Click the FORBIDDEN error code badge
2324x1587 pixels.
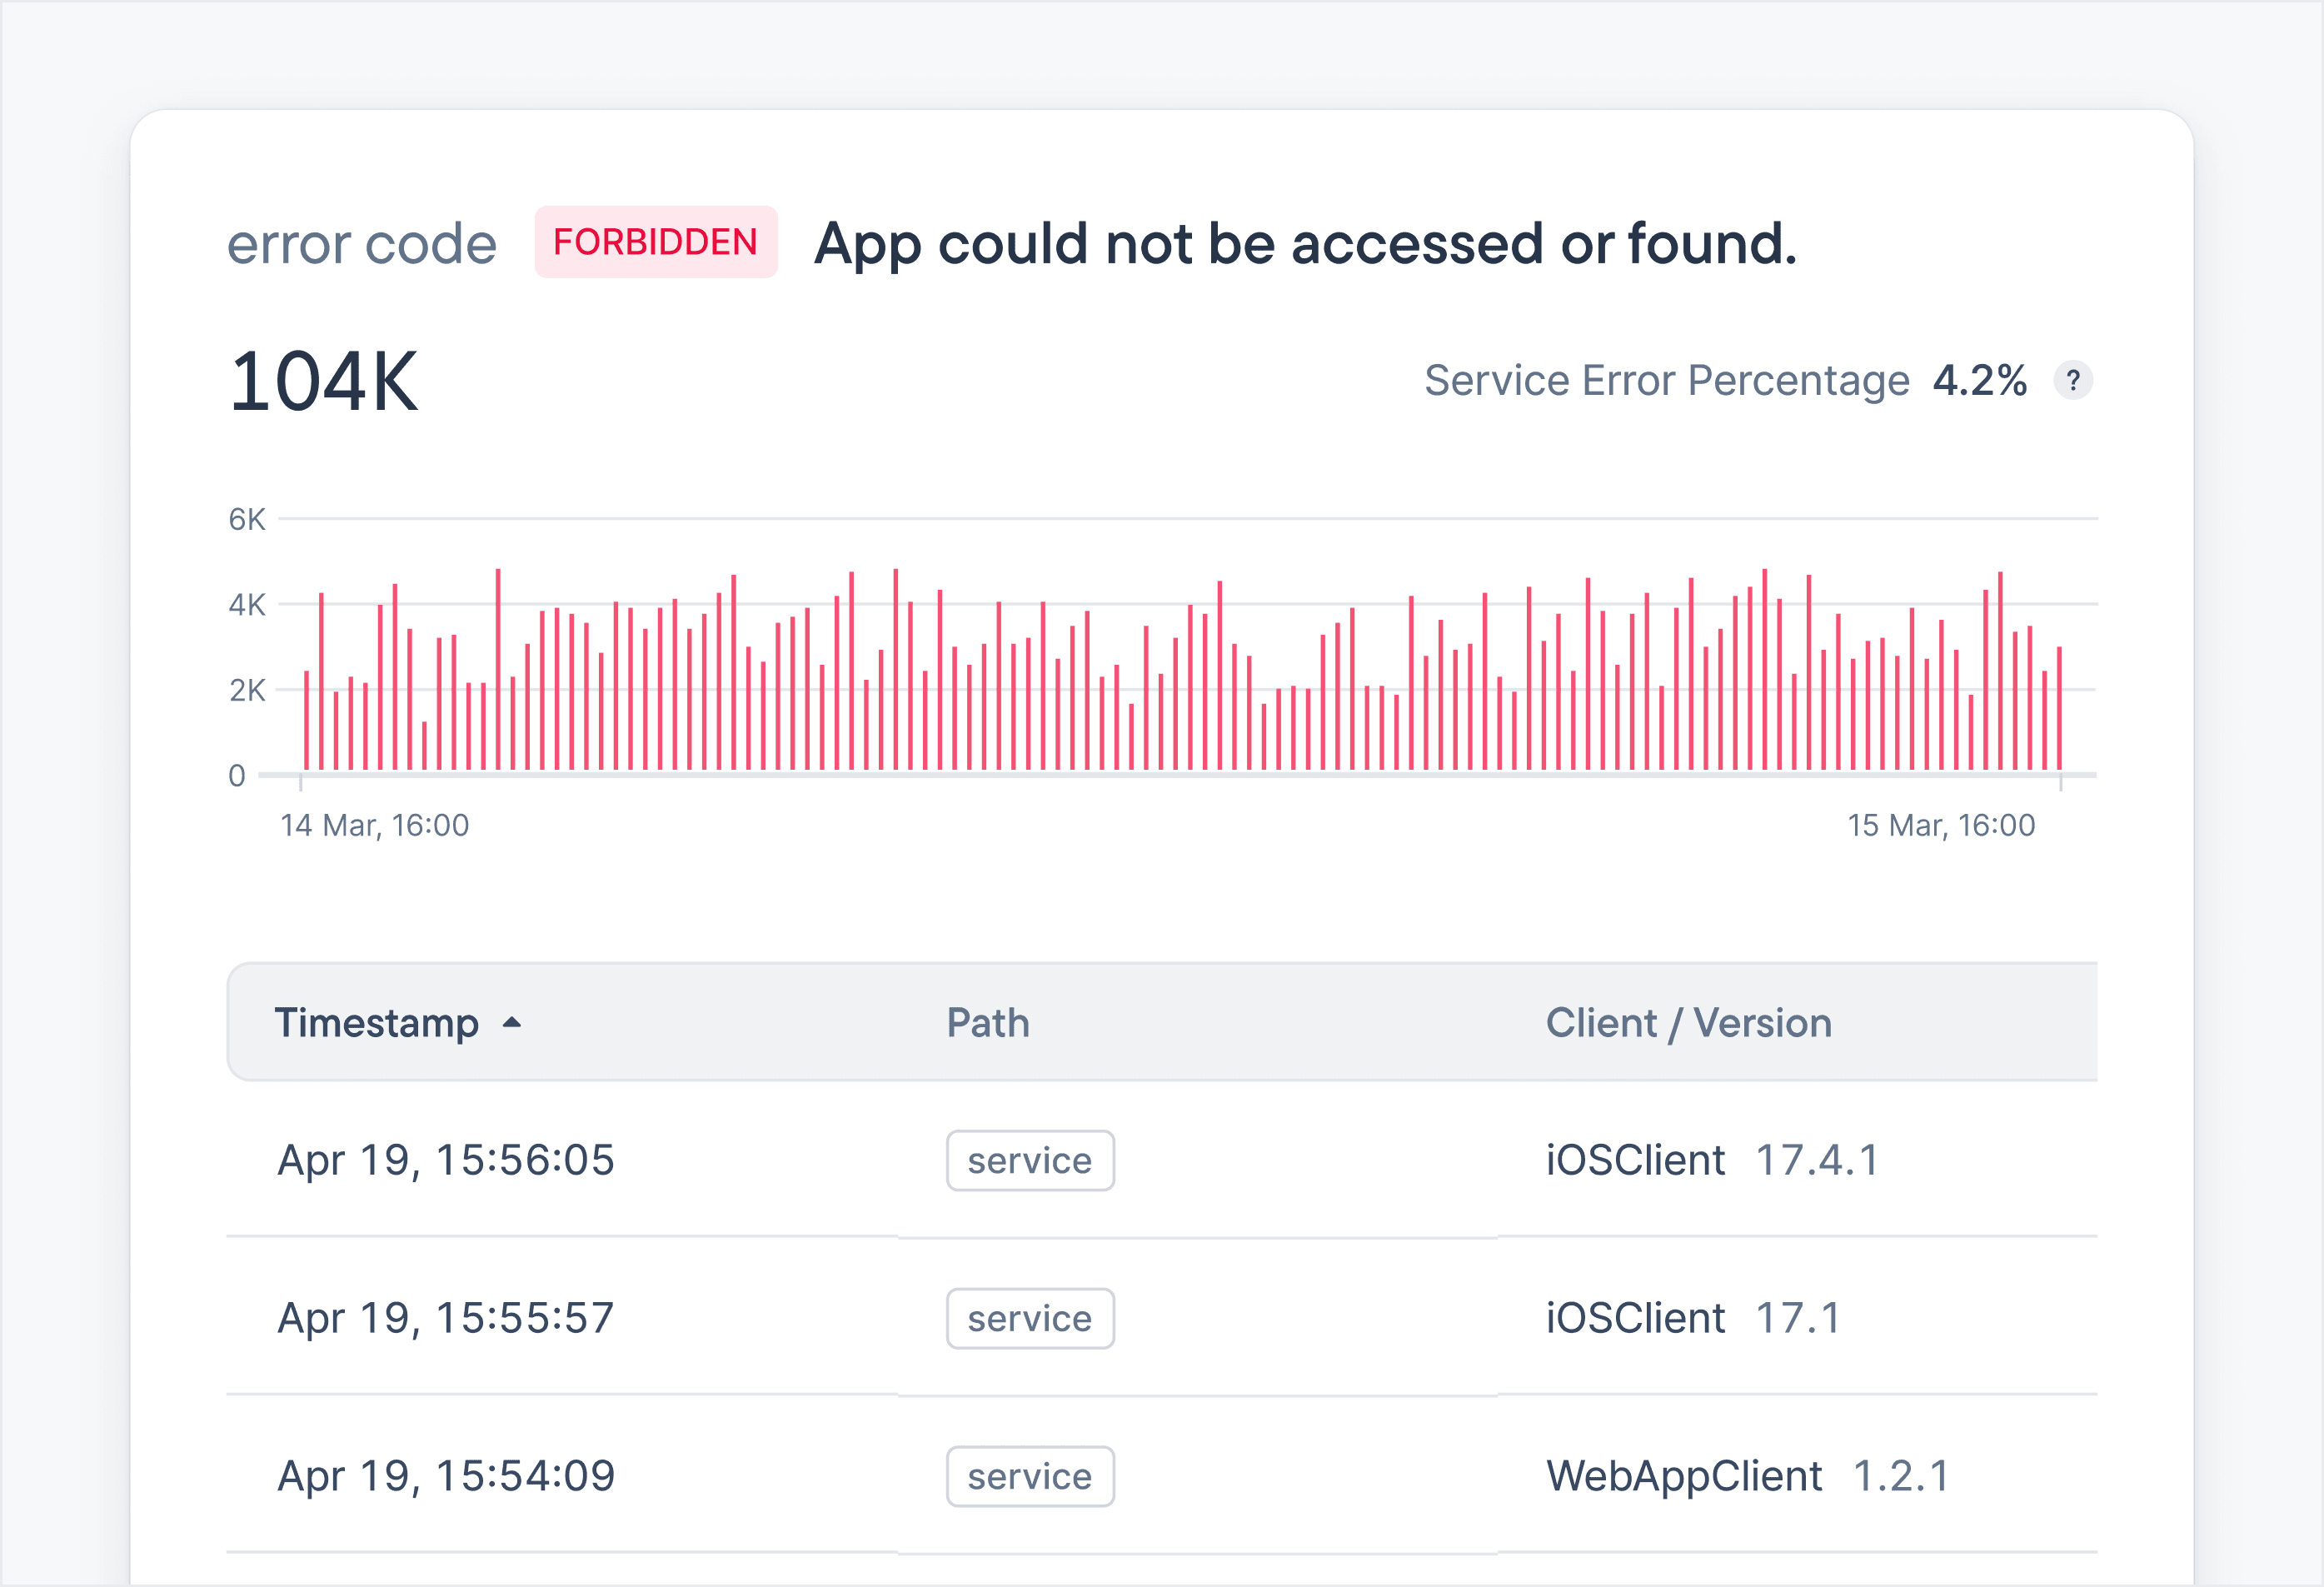[655, 242]
